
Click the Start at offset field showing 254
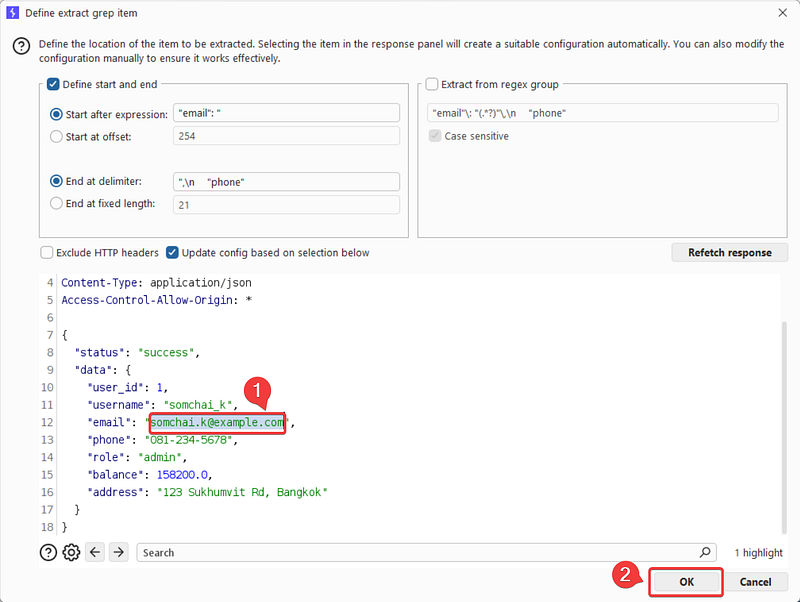[286, 136]
